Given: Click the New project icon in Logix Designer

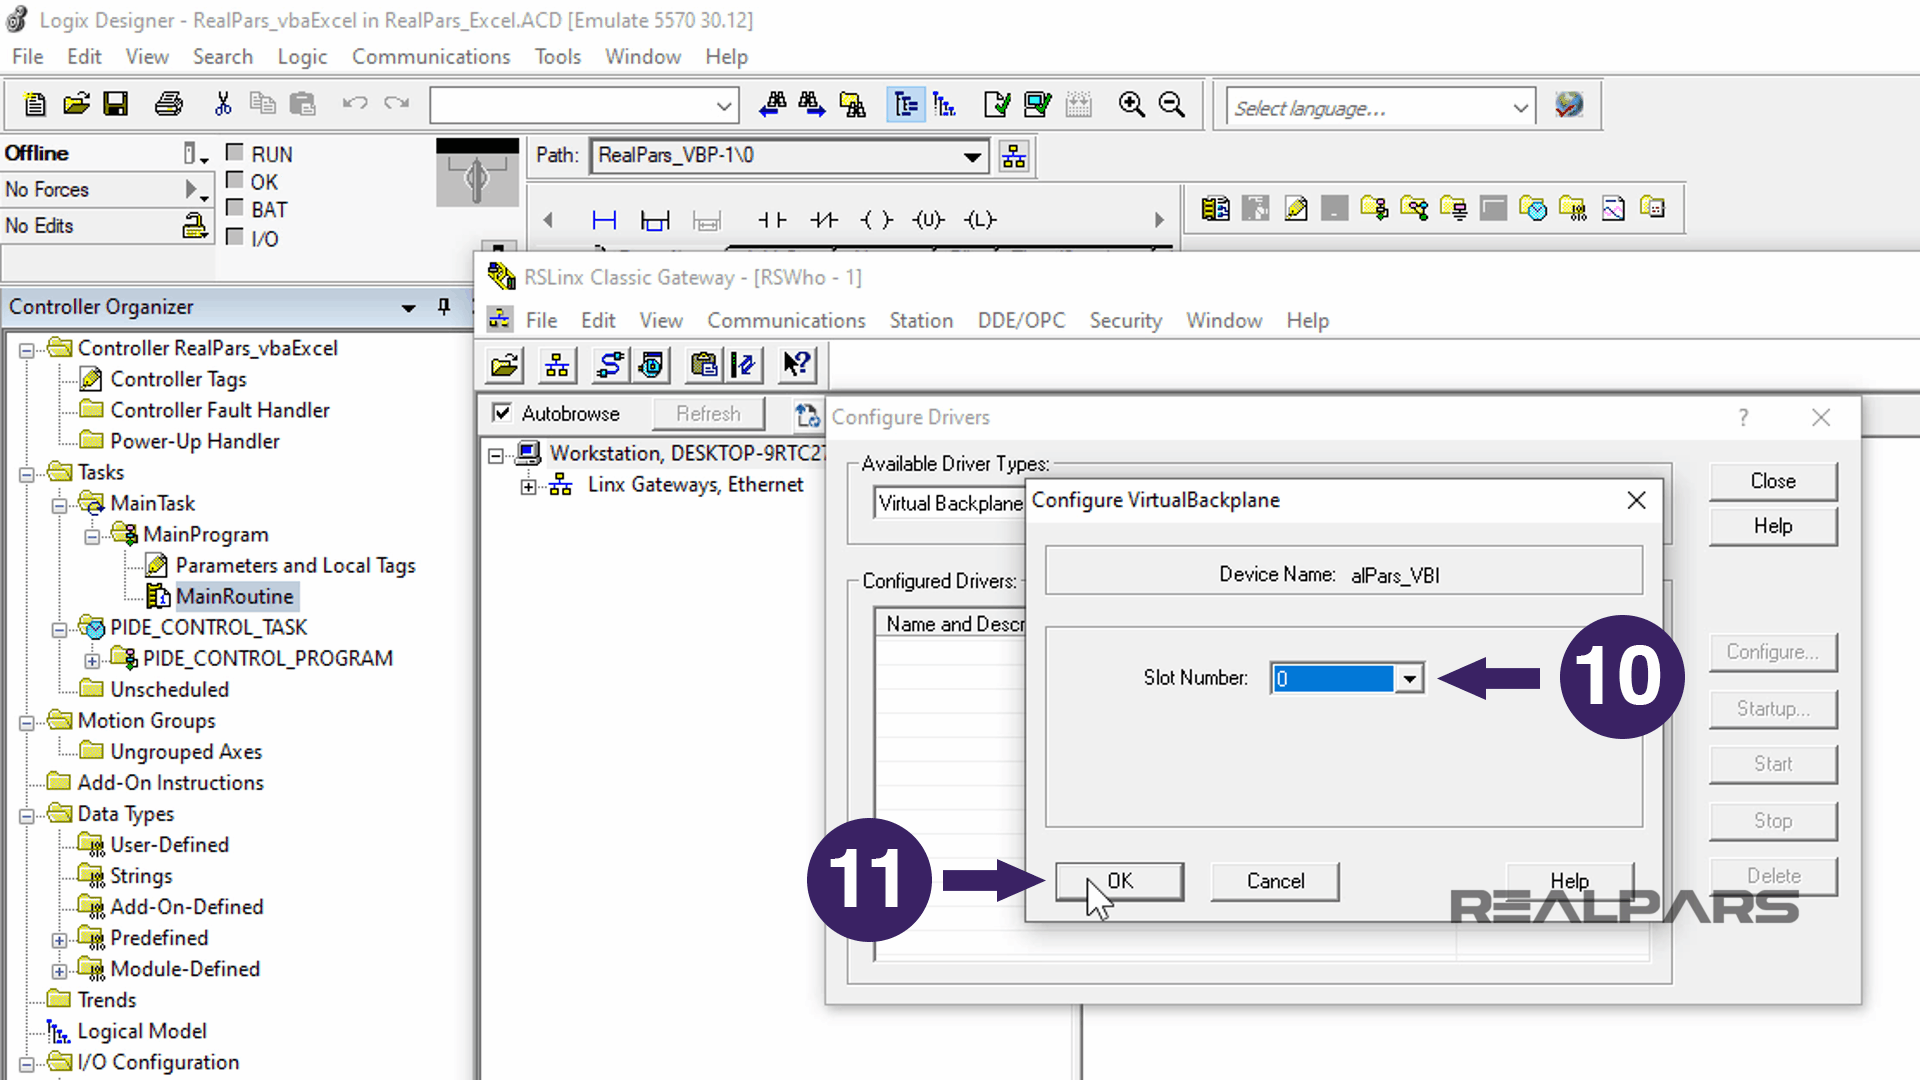Looking at the screenshot, I should 34,105.
